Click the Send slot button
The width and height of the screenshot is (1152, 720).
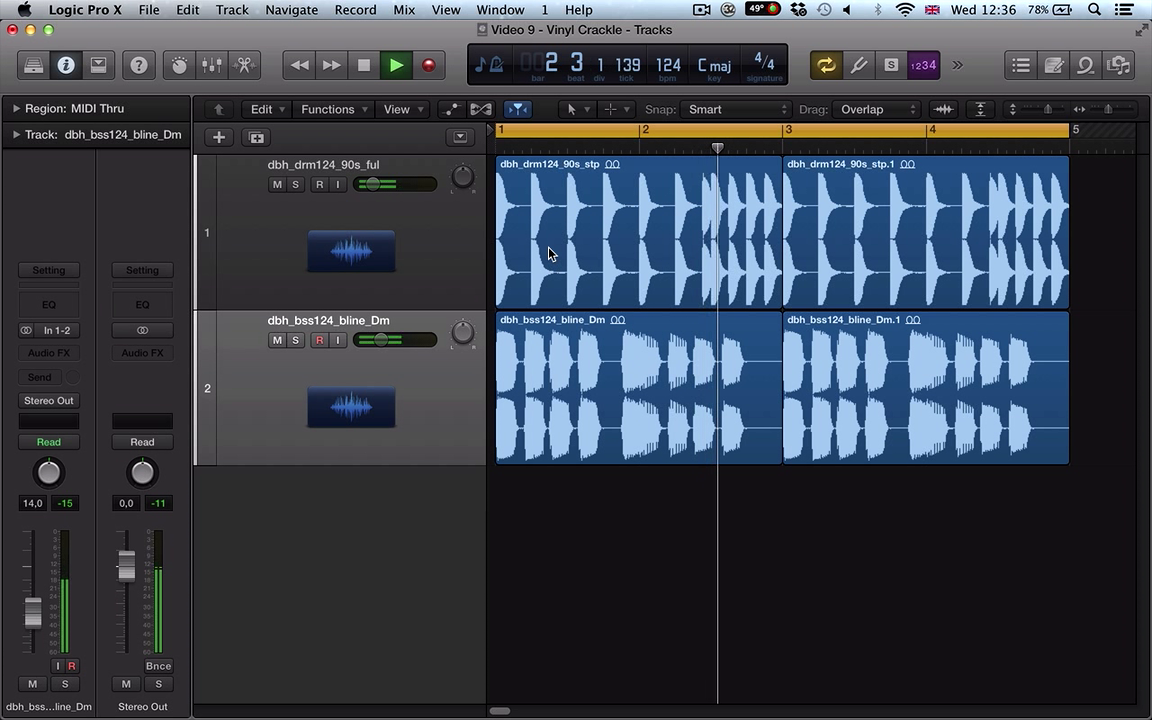tap(40, 377)
